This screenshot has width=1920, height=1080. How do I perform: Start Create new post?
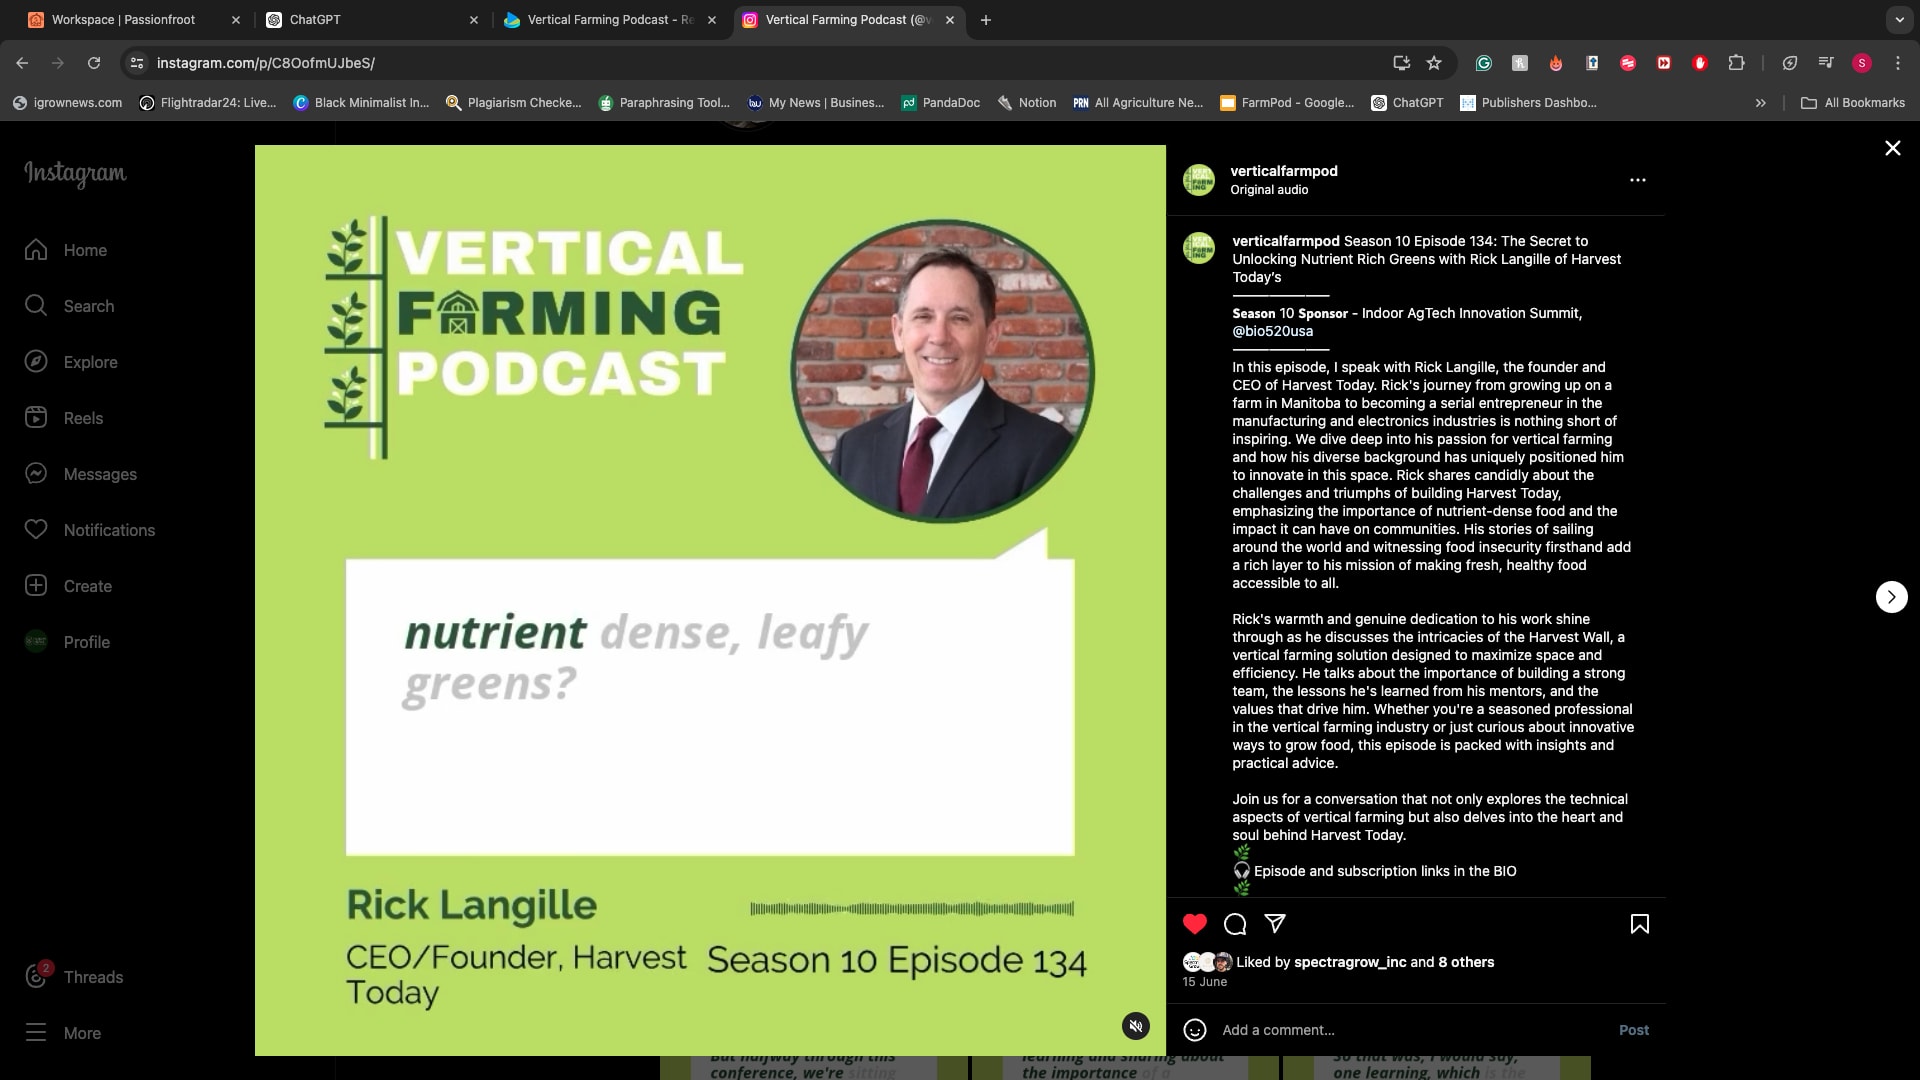pyautogui.click(x=68, y=586)
